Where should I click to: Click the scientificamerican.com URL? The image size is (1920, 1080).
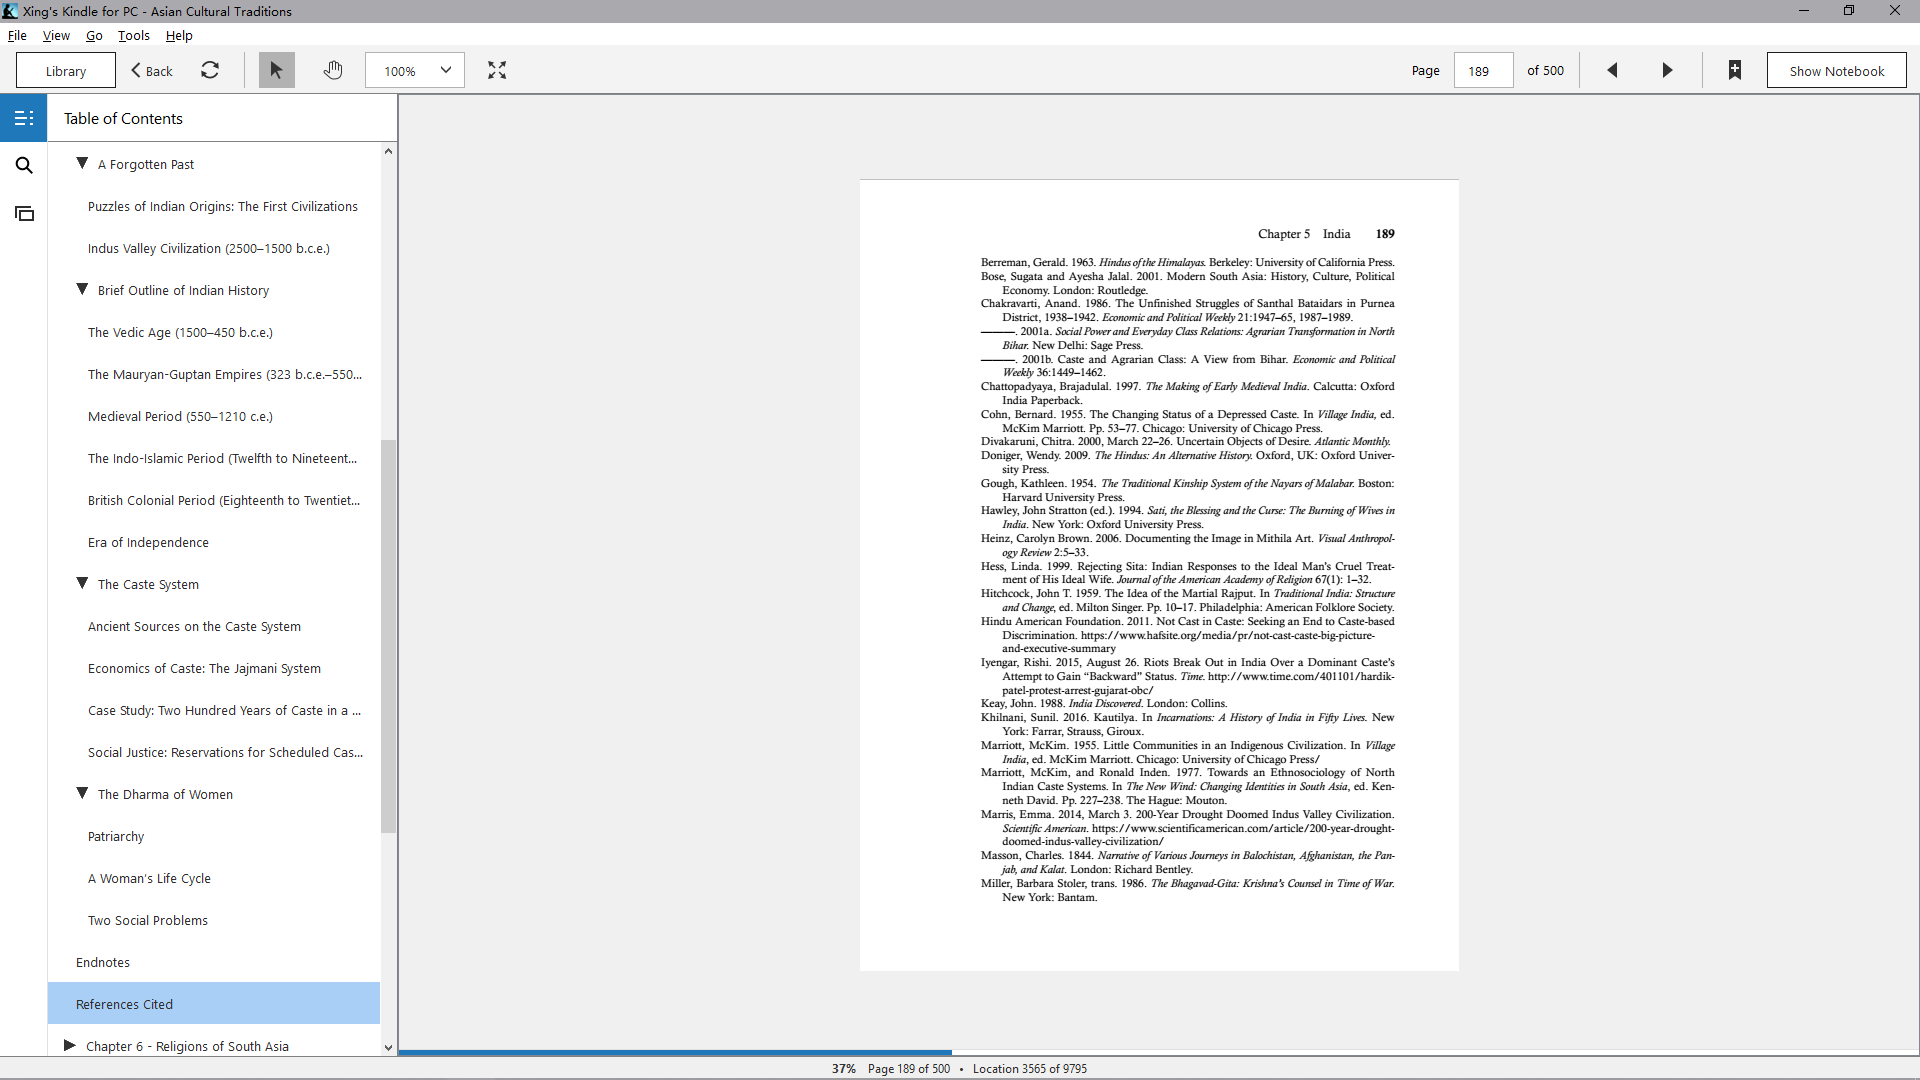[1243, 828]
